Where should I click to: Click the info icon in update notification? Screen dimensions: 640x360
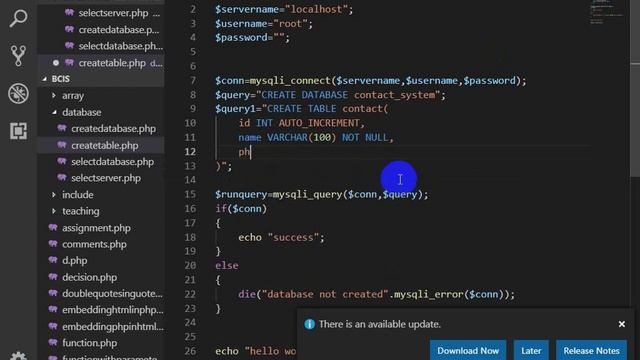tap(309, 324)
